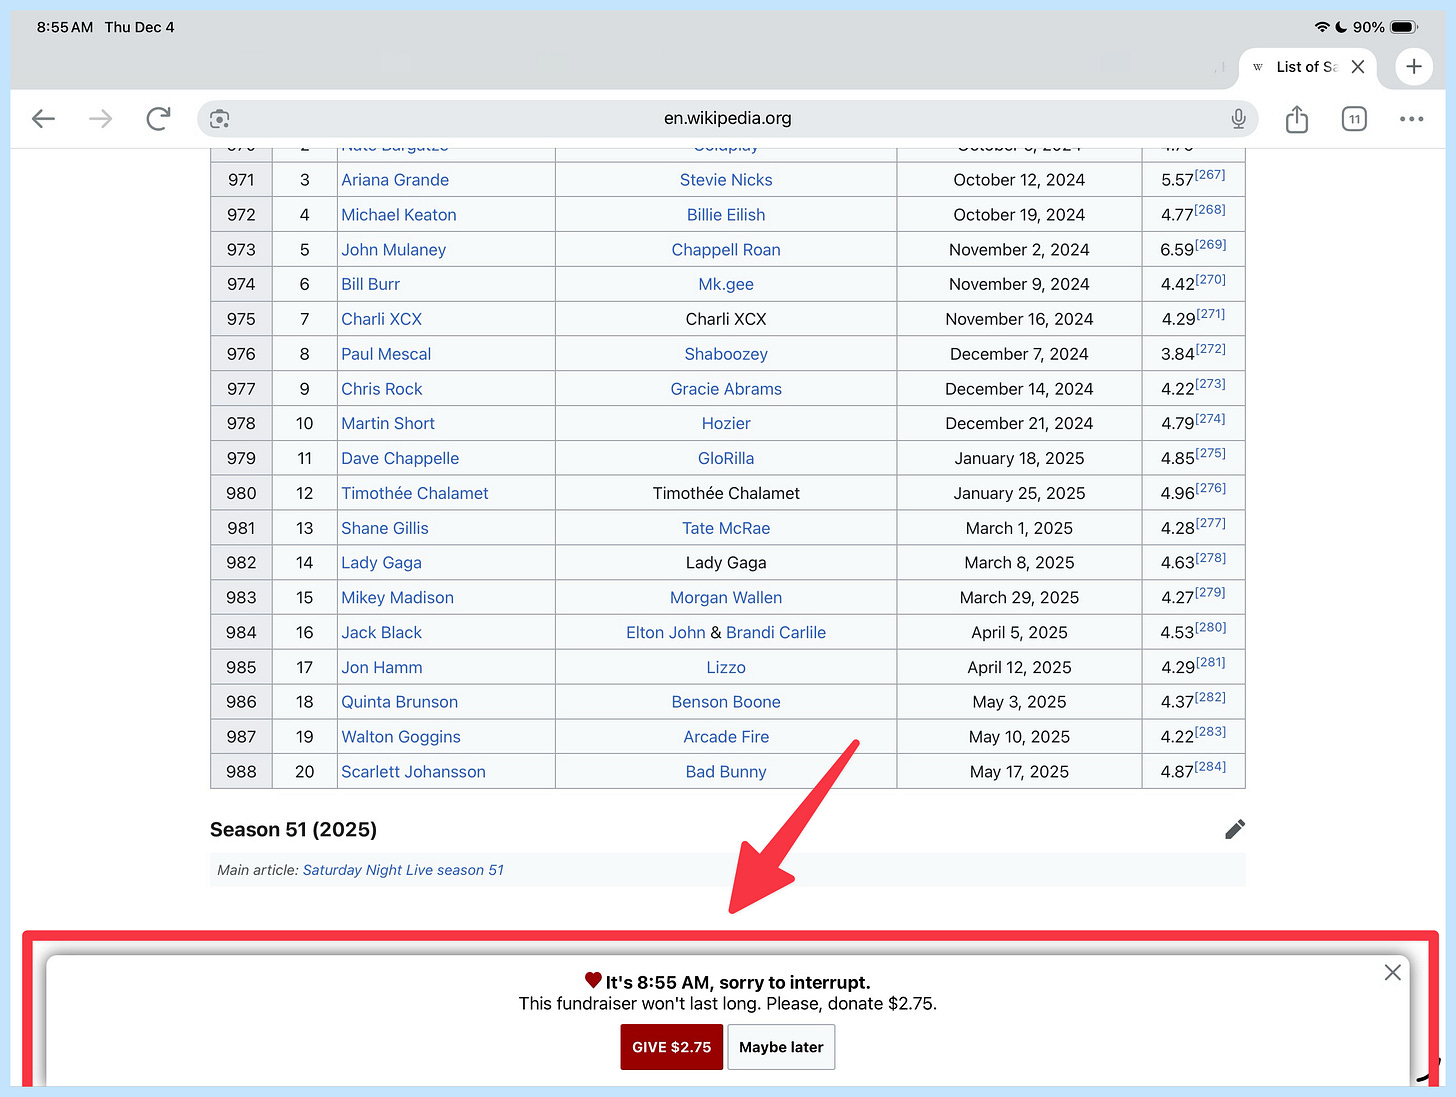Open Elton John link
1456x1097 pixels.
(666, 632)
